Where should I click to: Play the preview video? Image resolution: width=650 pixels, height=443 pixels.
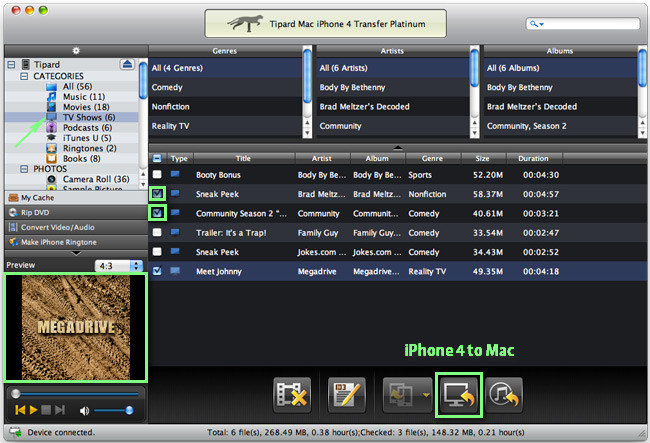pyautogui.click(x=34, y=410)
